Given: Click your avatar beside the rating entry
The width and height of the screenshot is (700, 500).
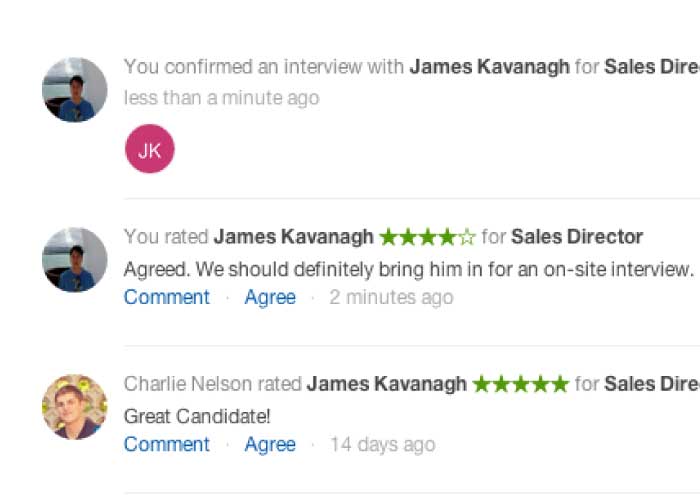Looking at the screenshot, I should 75,260.
